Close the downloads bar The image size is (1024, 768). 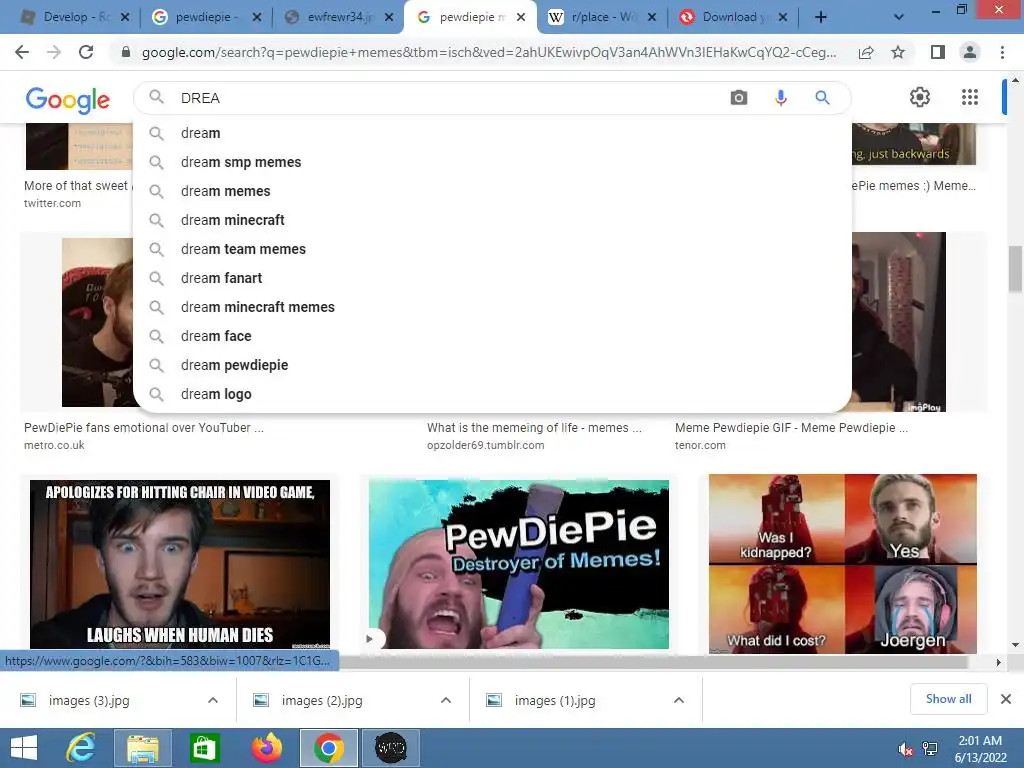pyautogui.click(x=1006, y=699)
